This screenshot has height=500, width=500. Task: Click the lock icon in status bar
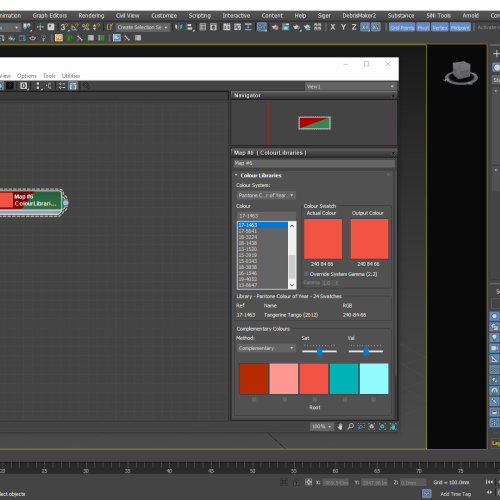296,482
